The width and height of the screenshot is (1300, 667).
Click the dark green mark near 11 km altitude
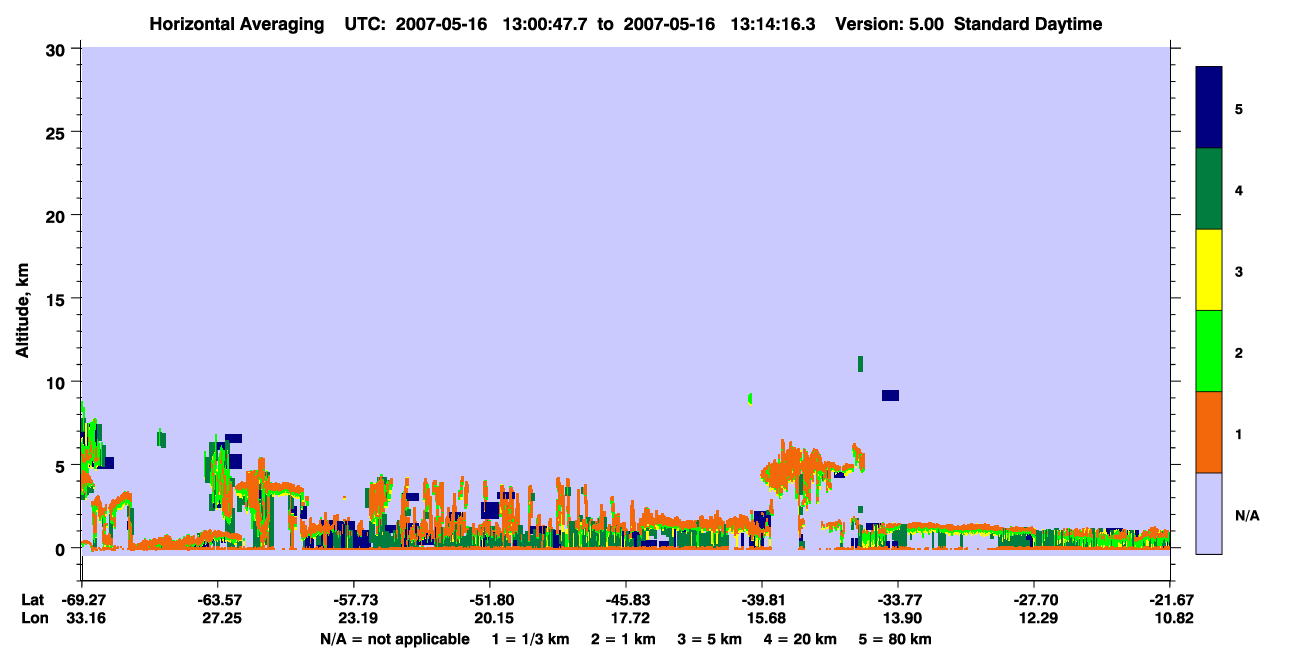coord(860,363)
